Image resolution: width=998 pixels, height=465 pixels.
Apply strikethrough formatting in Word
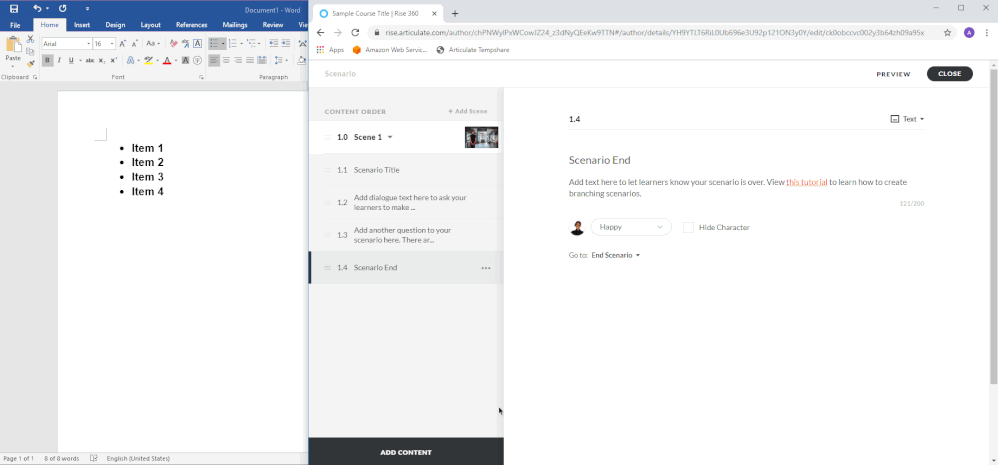pos(90,60)
